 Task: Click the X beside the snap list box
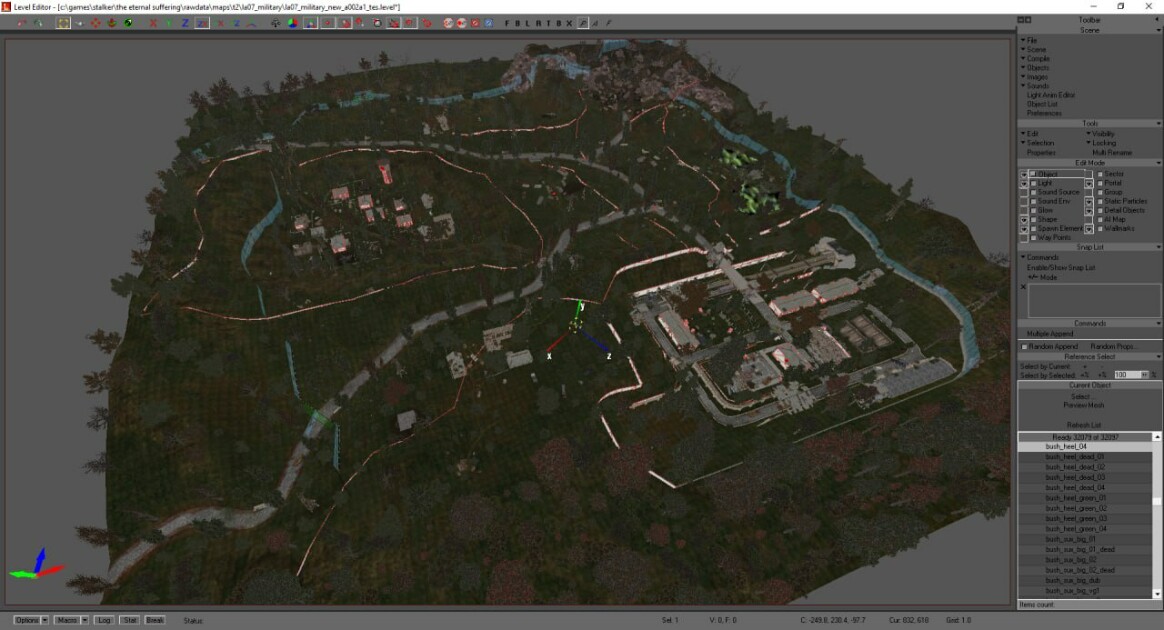tap(1023, 286)
